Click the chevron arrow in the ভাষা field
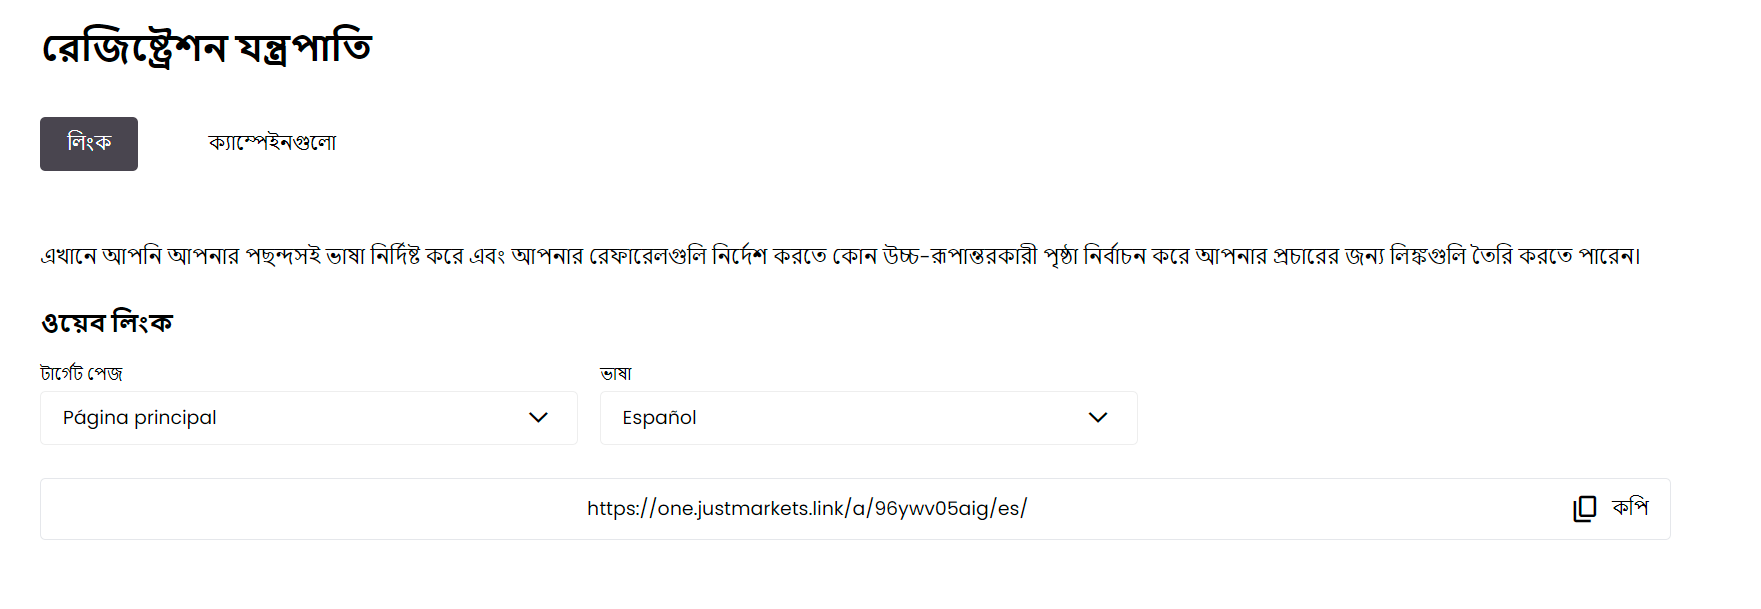 (x=1098, y=418)
